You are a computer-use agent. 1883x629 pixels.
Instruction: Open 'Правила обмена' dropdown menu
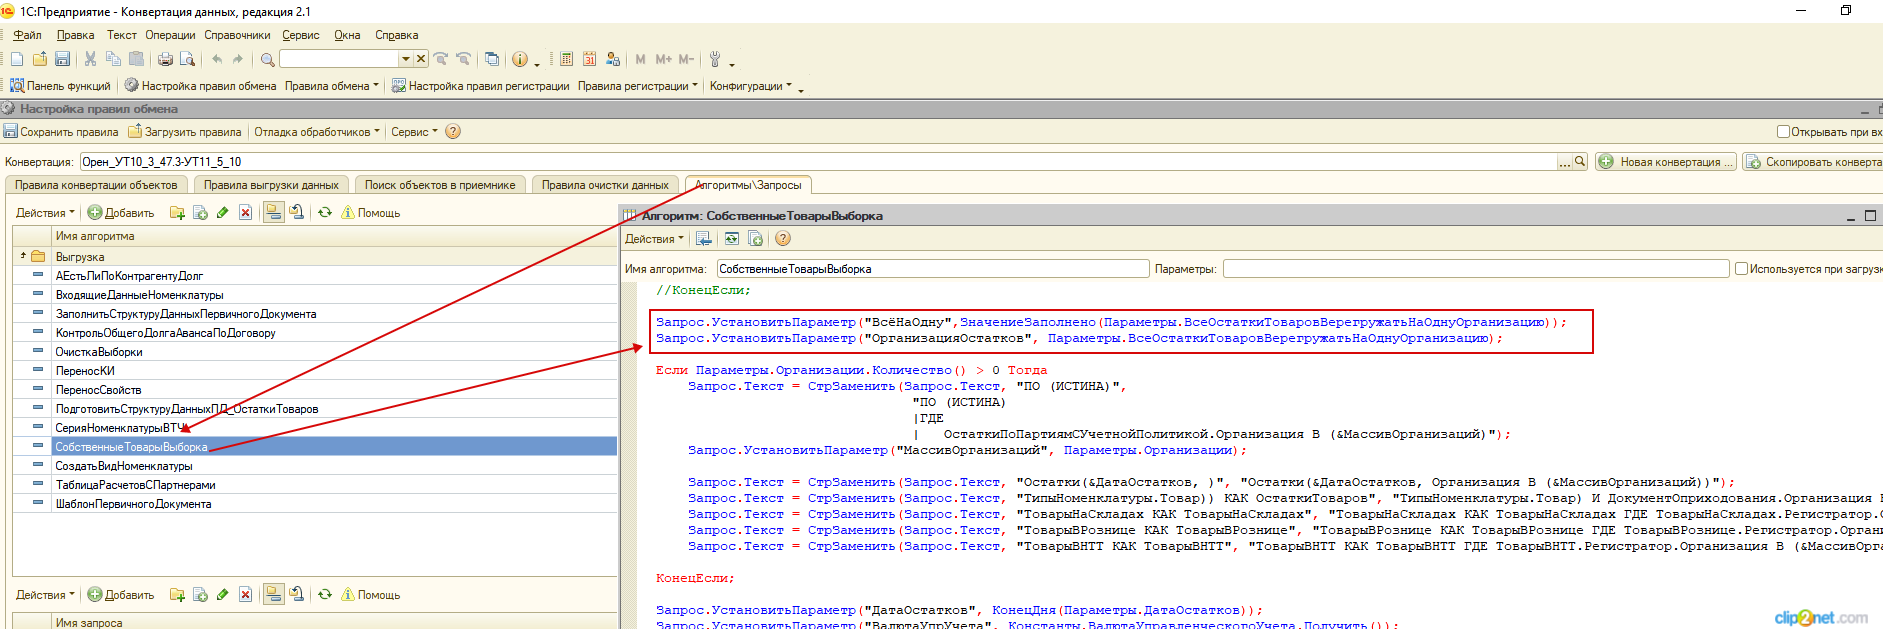pyautogui.click(x=331, y=86)
